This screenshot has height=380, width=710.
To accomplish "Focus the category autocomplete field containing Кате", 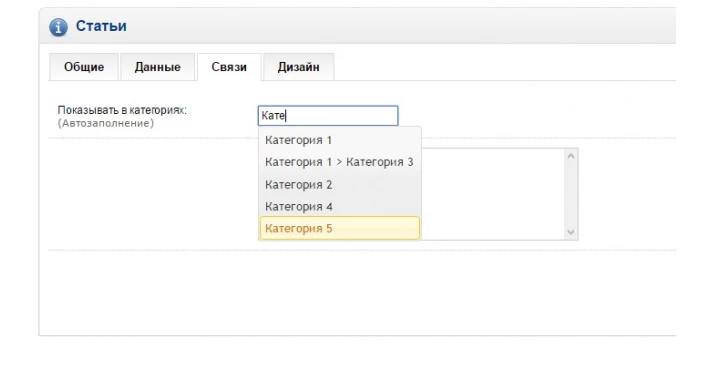I will [328, 116].
